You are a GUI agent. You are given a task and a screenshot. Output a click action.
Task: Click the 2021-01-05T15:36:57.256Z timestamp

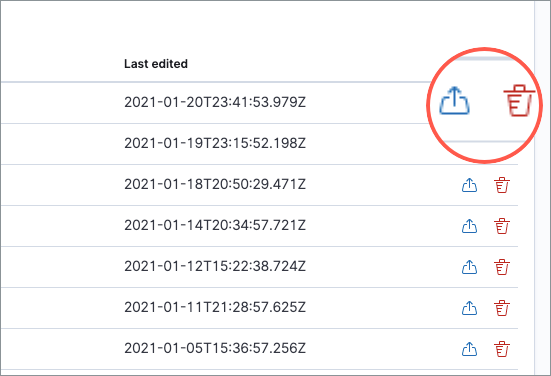click(x=215, y=348)
